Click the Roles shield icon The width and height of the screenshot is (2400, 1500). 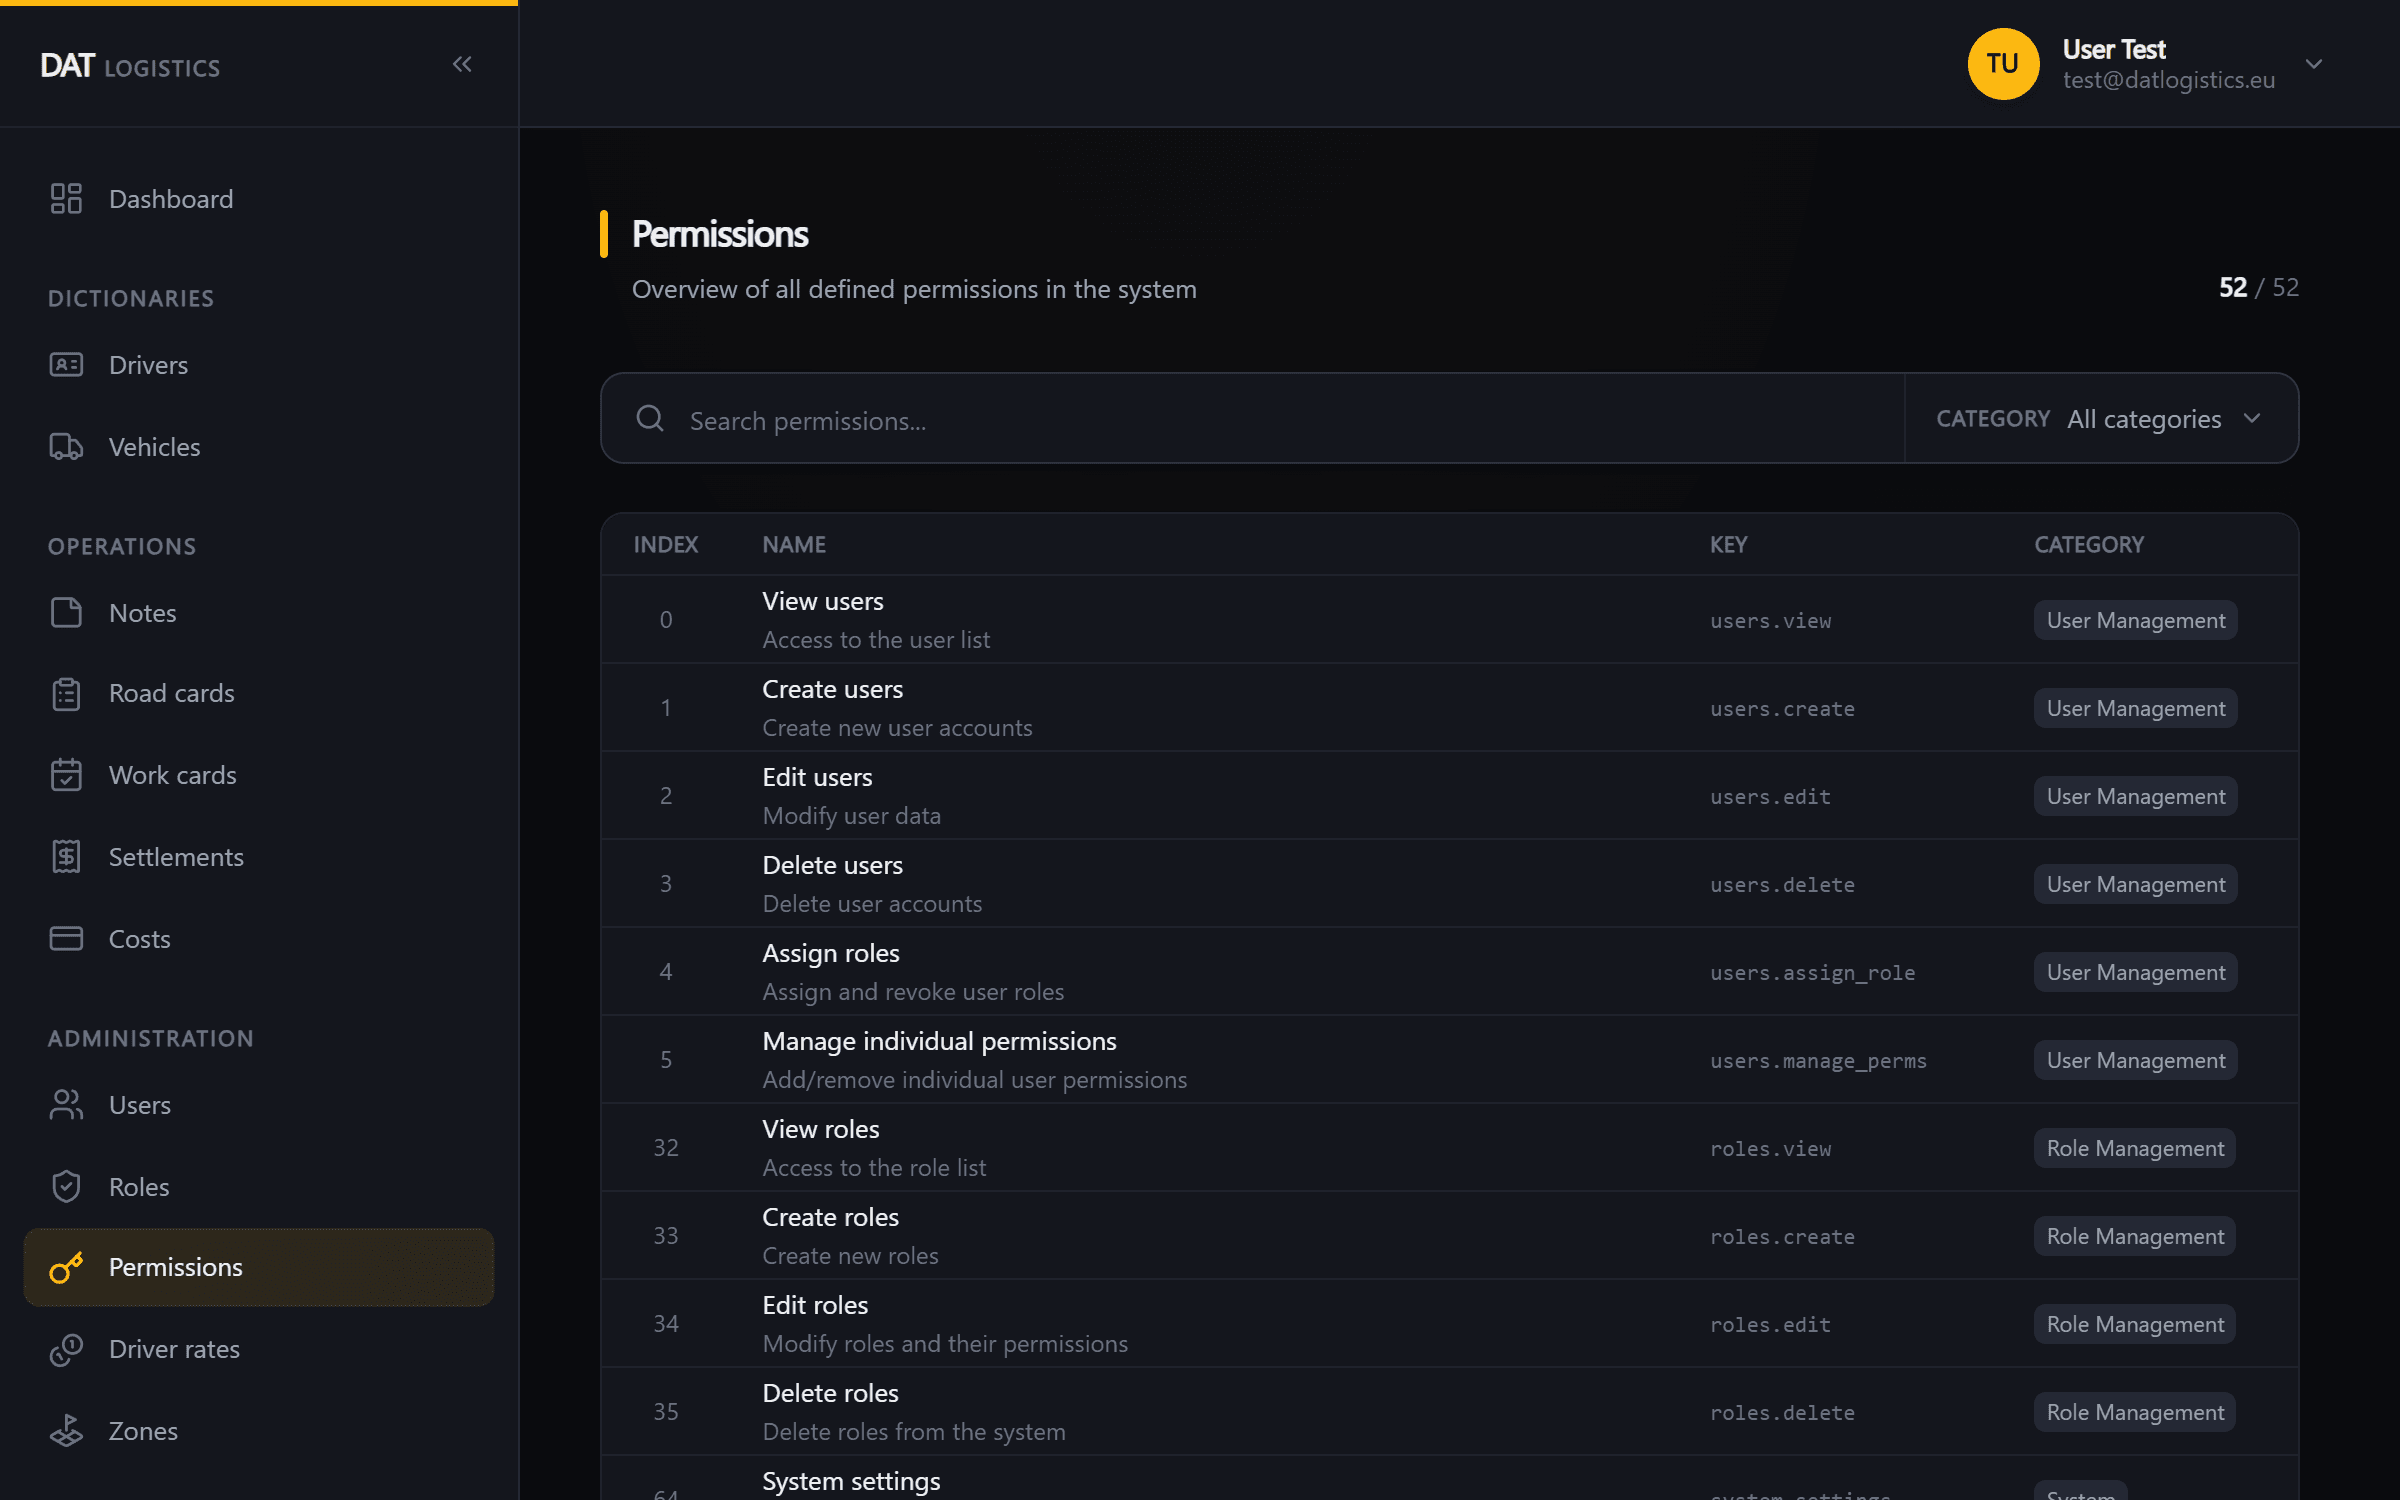pyautogui.click(x=66, y=1186)
